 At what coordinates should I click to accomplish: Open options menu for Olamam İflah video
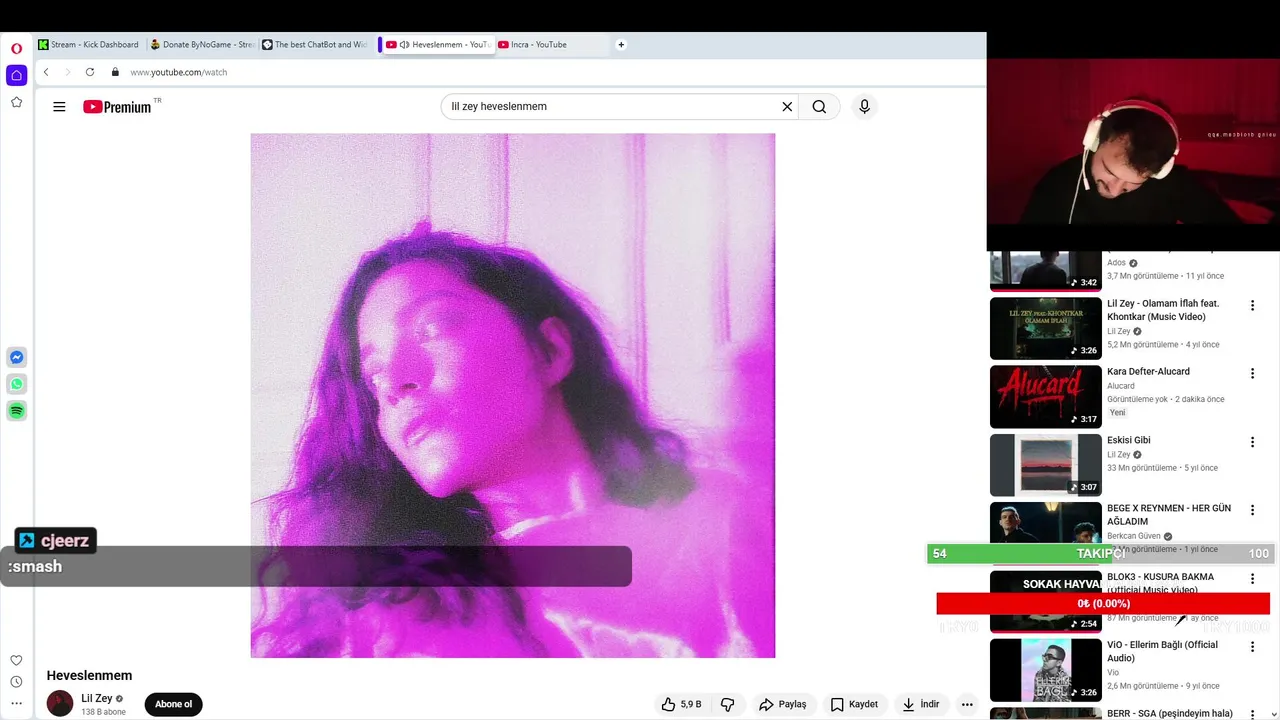(1252, 305)
